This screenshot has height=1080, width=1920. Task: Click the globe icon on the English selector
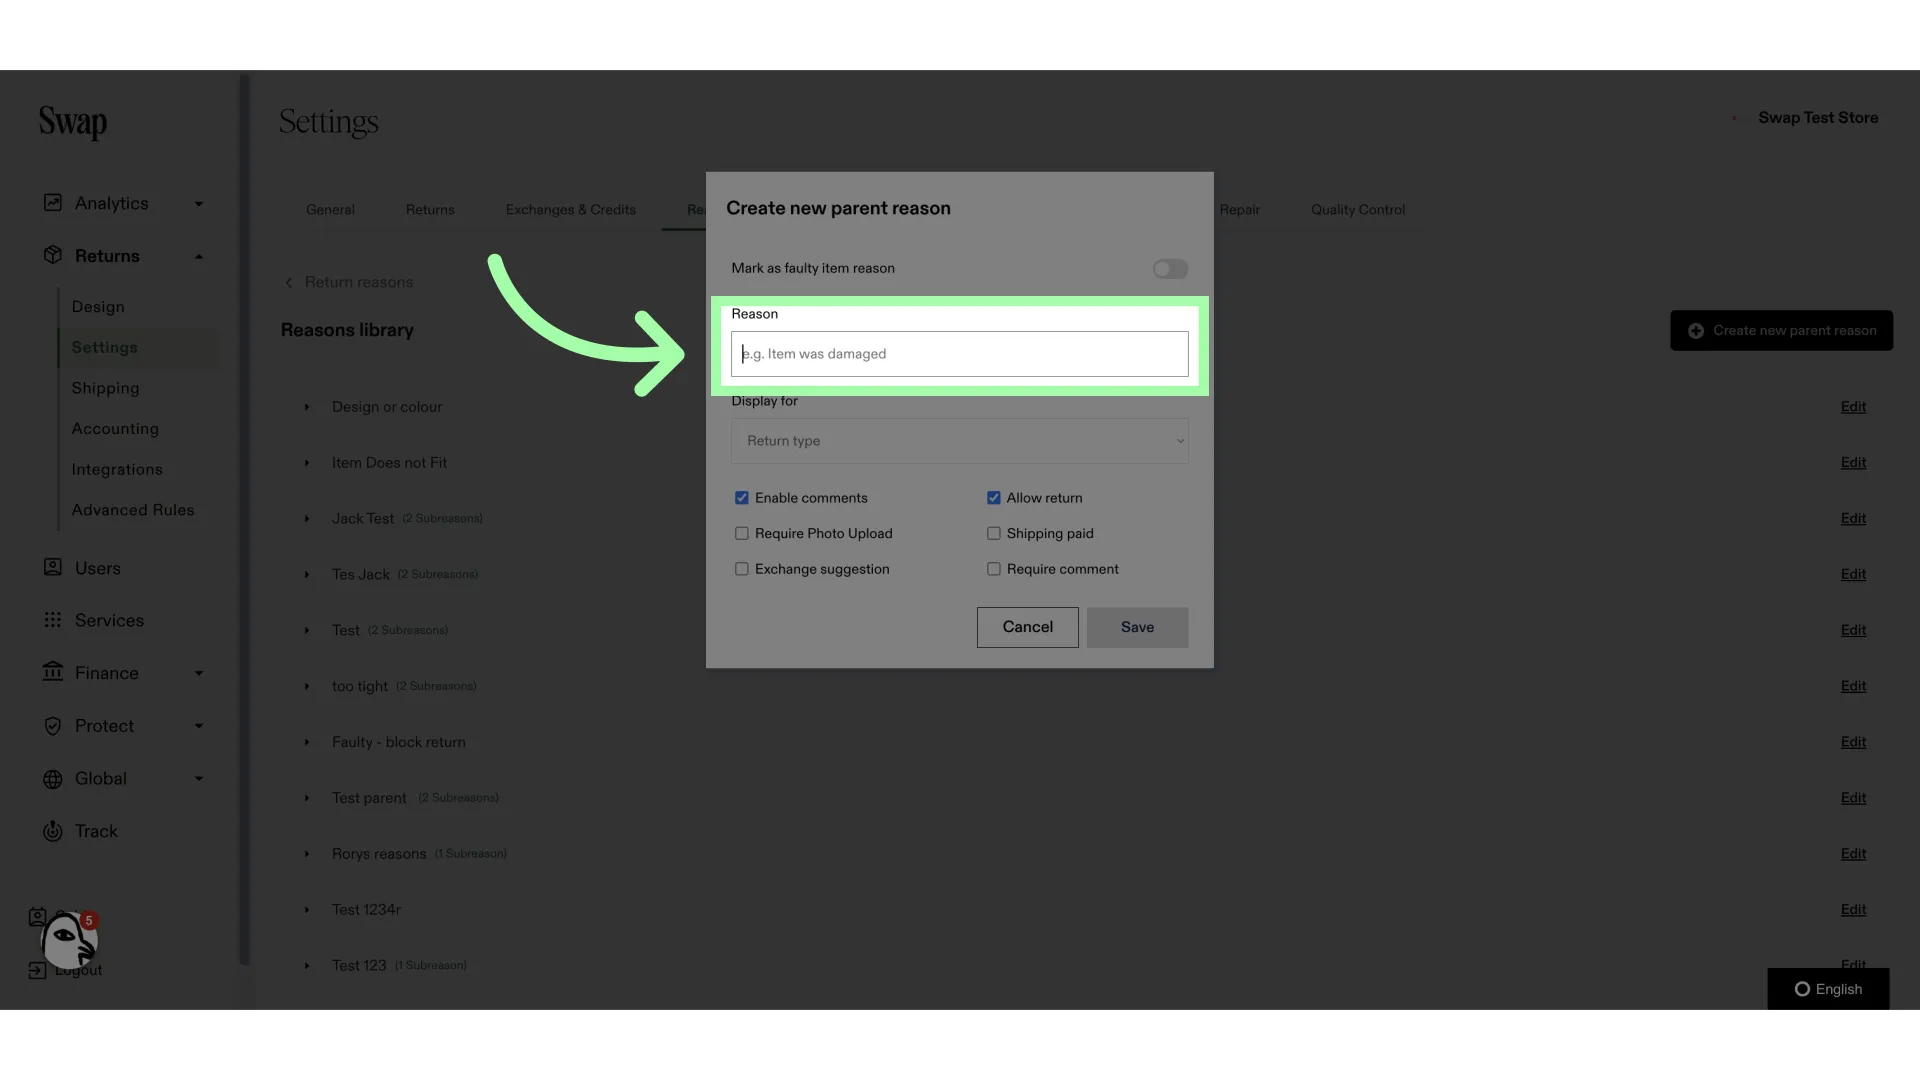(1802, 989)
